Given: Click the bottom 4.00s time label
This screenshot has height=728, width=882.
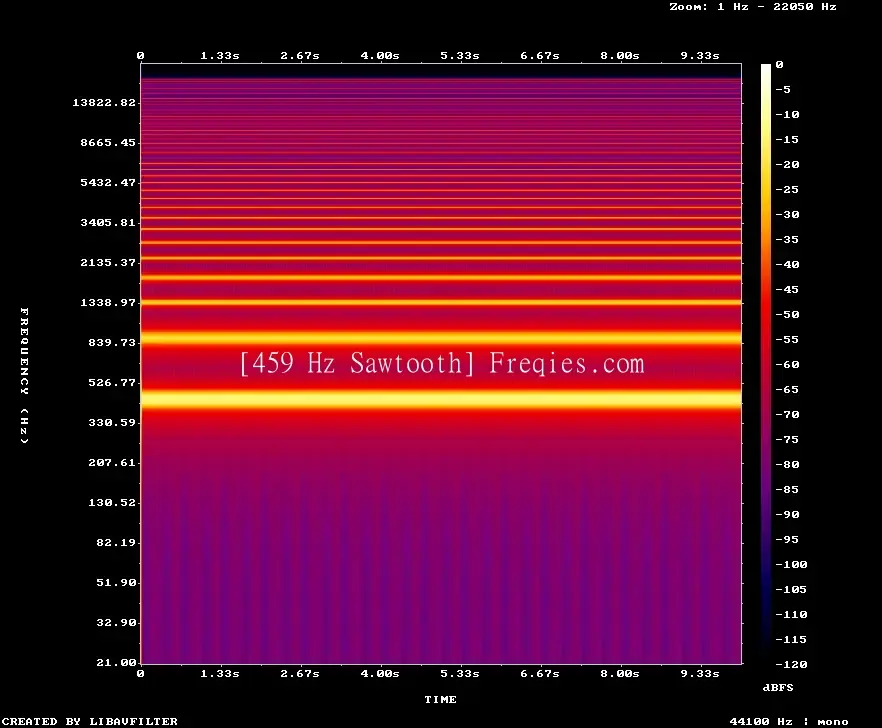Looking at the screenshot, I should [380, 673].
